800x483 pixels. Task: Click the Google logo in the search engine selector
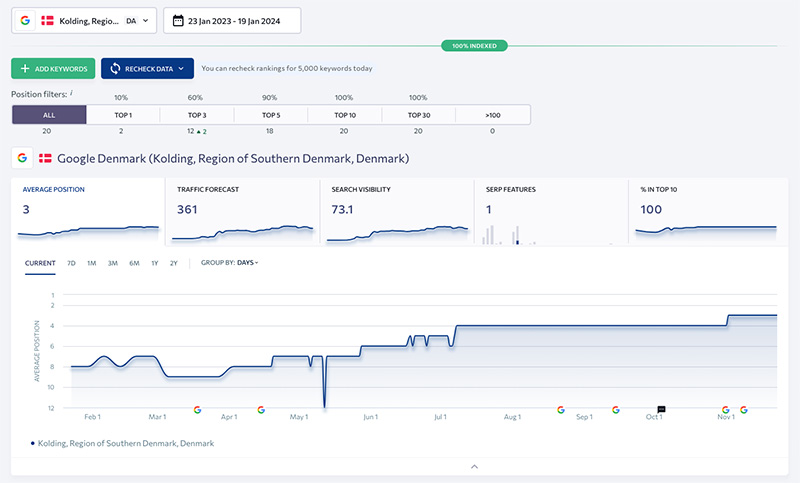tap(25, 20)
